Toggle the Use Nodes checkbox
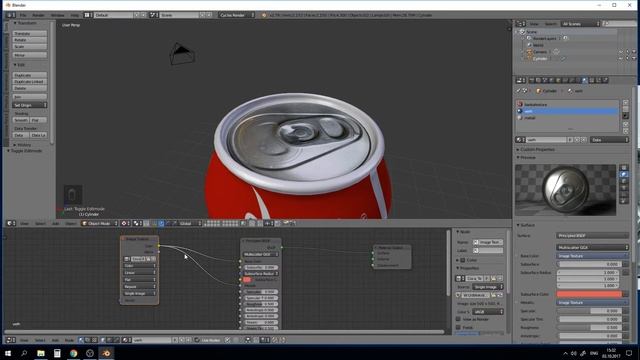 (197, 340)
